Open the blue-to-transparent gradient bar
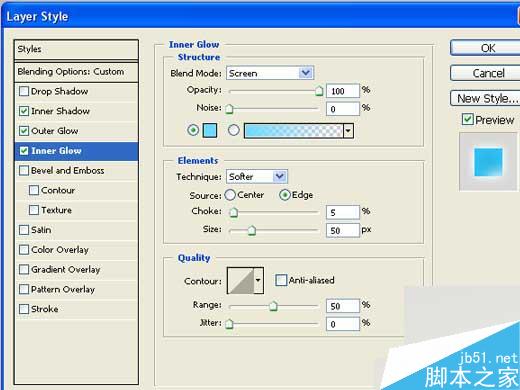Screen dimensions: 520x390 pos(293,131)
